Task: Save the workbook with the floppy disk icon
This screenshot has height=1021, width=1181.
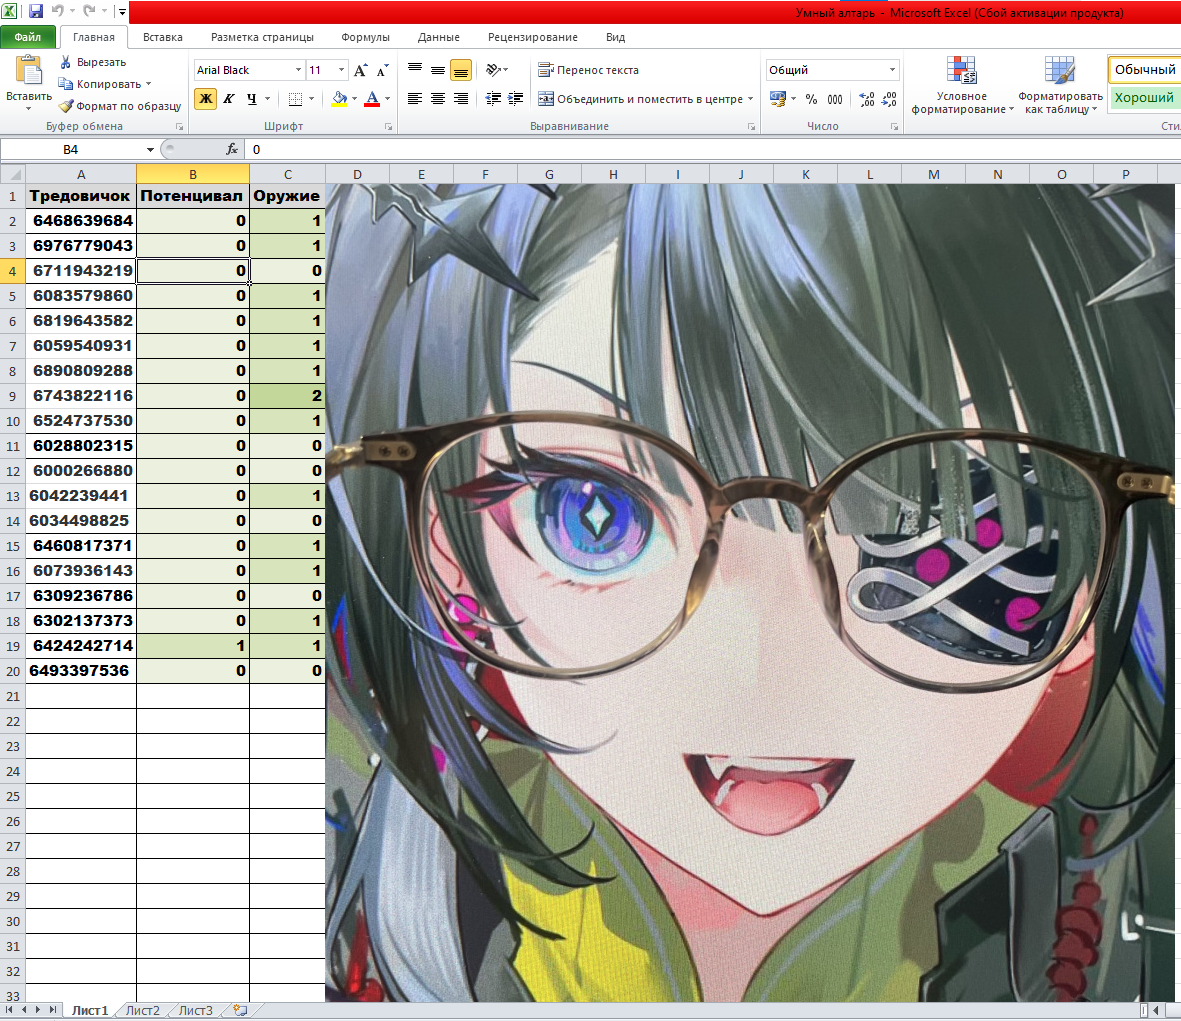Action: click(35, 11)
